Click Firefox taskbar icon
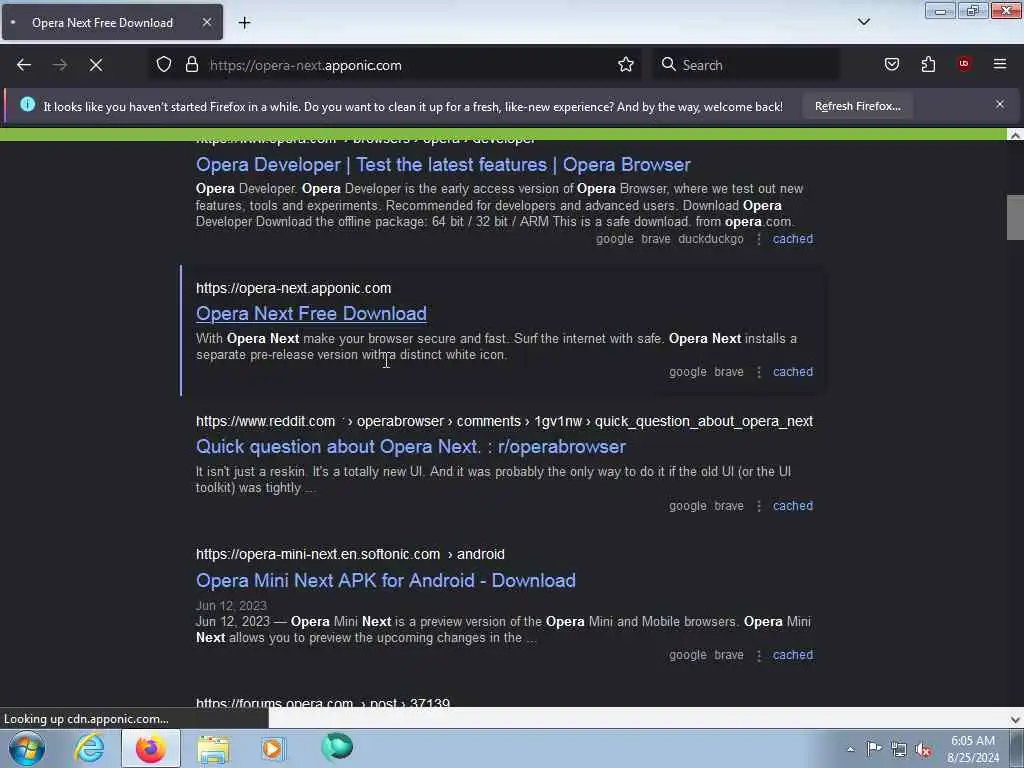Viewport: 1024px width, 768px height. pos(150,748)
